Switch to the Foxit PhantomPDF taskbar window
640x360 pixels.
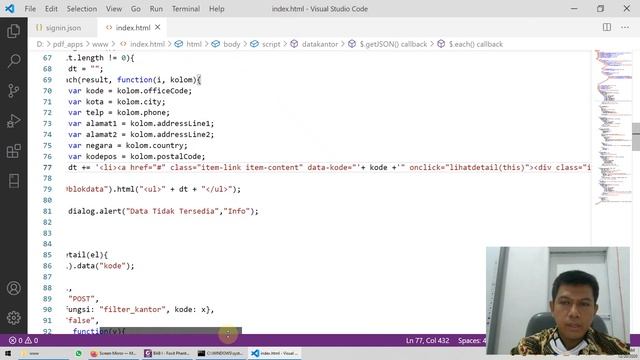167,353
